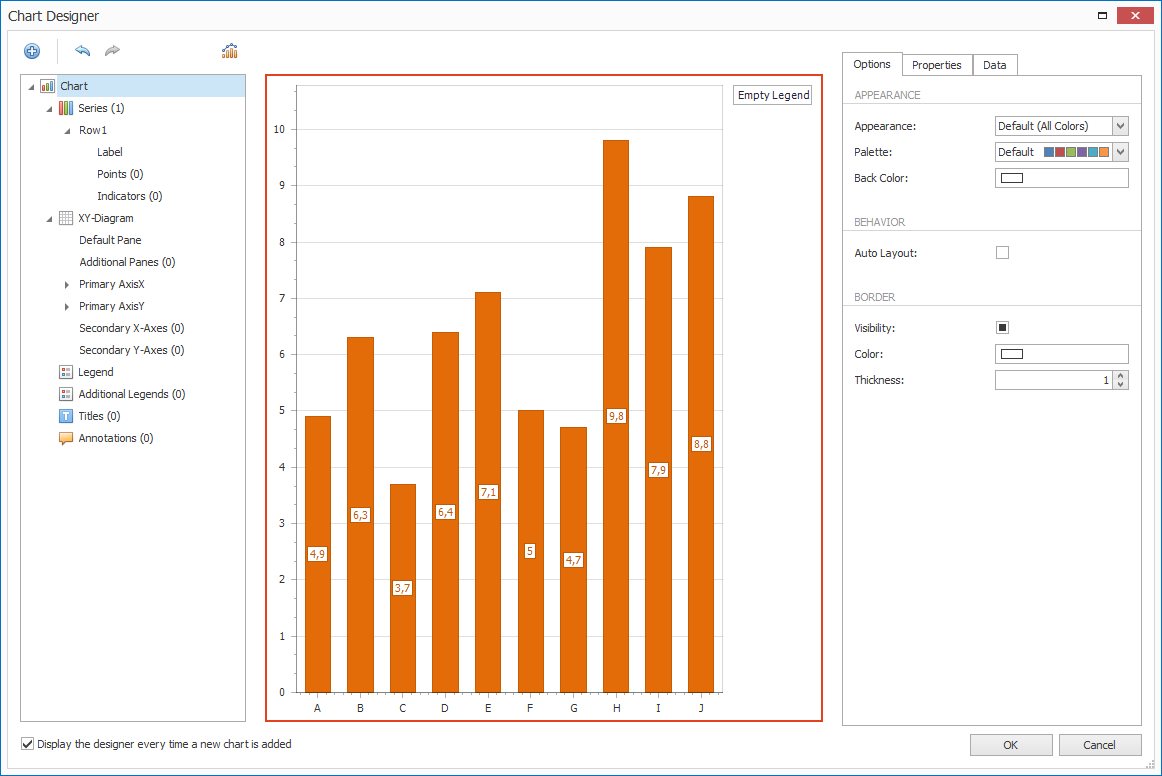Enable the Auto Layout checkbox
This screenshot has height=776, width=1162.
click(x=1002, y=253)
